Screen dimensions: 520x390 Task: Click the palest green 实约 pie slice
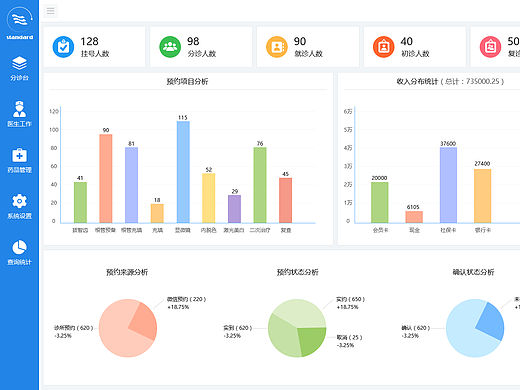[x=300, y=312]
